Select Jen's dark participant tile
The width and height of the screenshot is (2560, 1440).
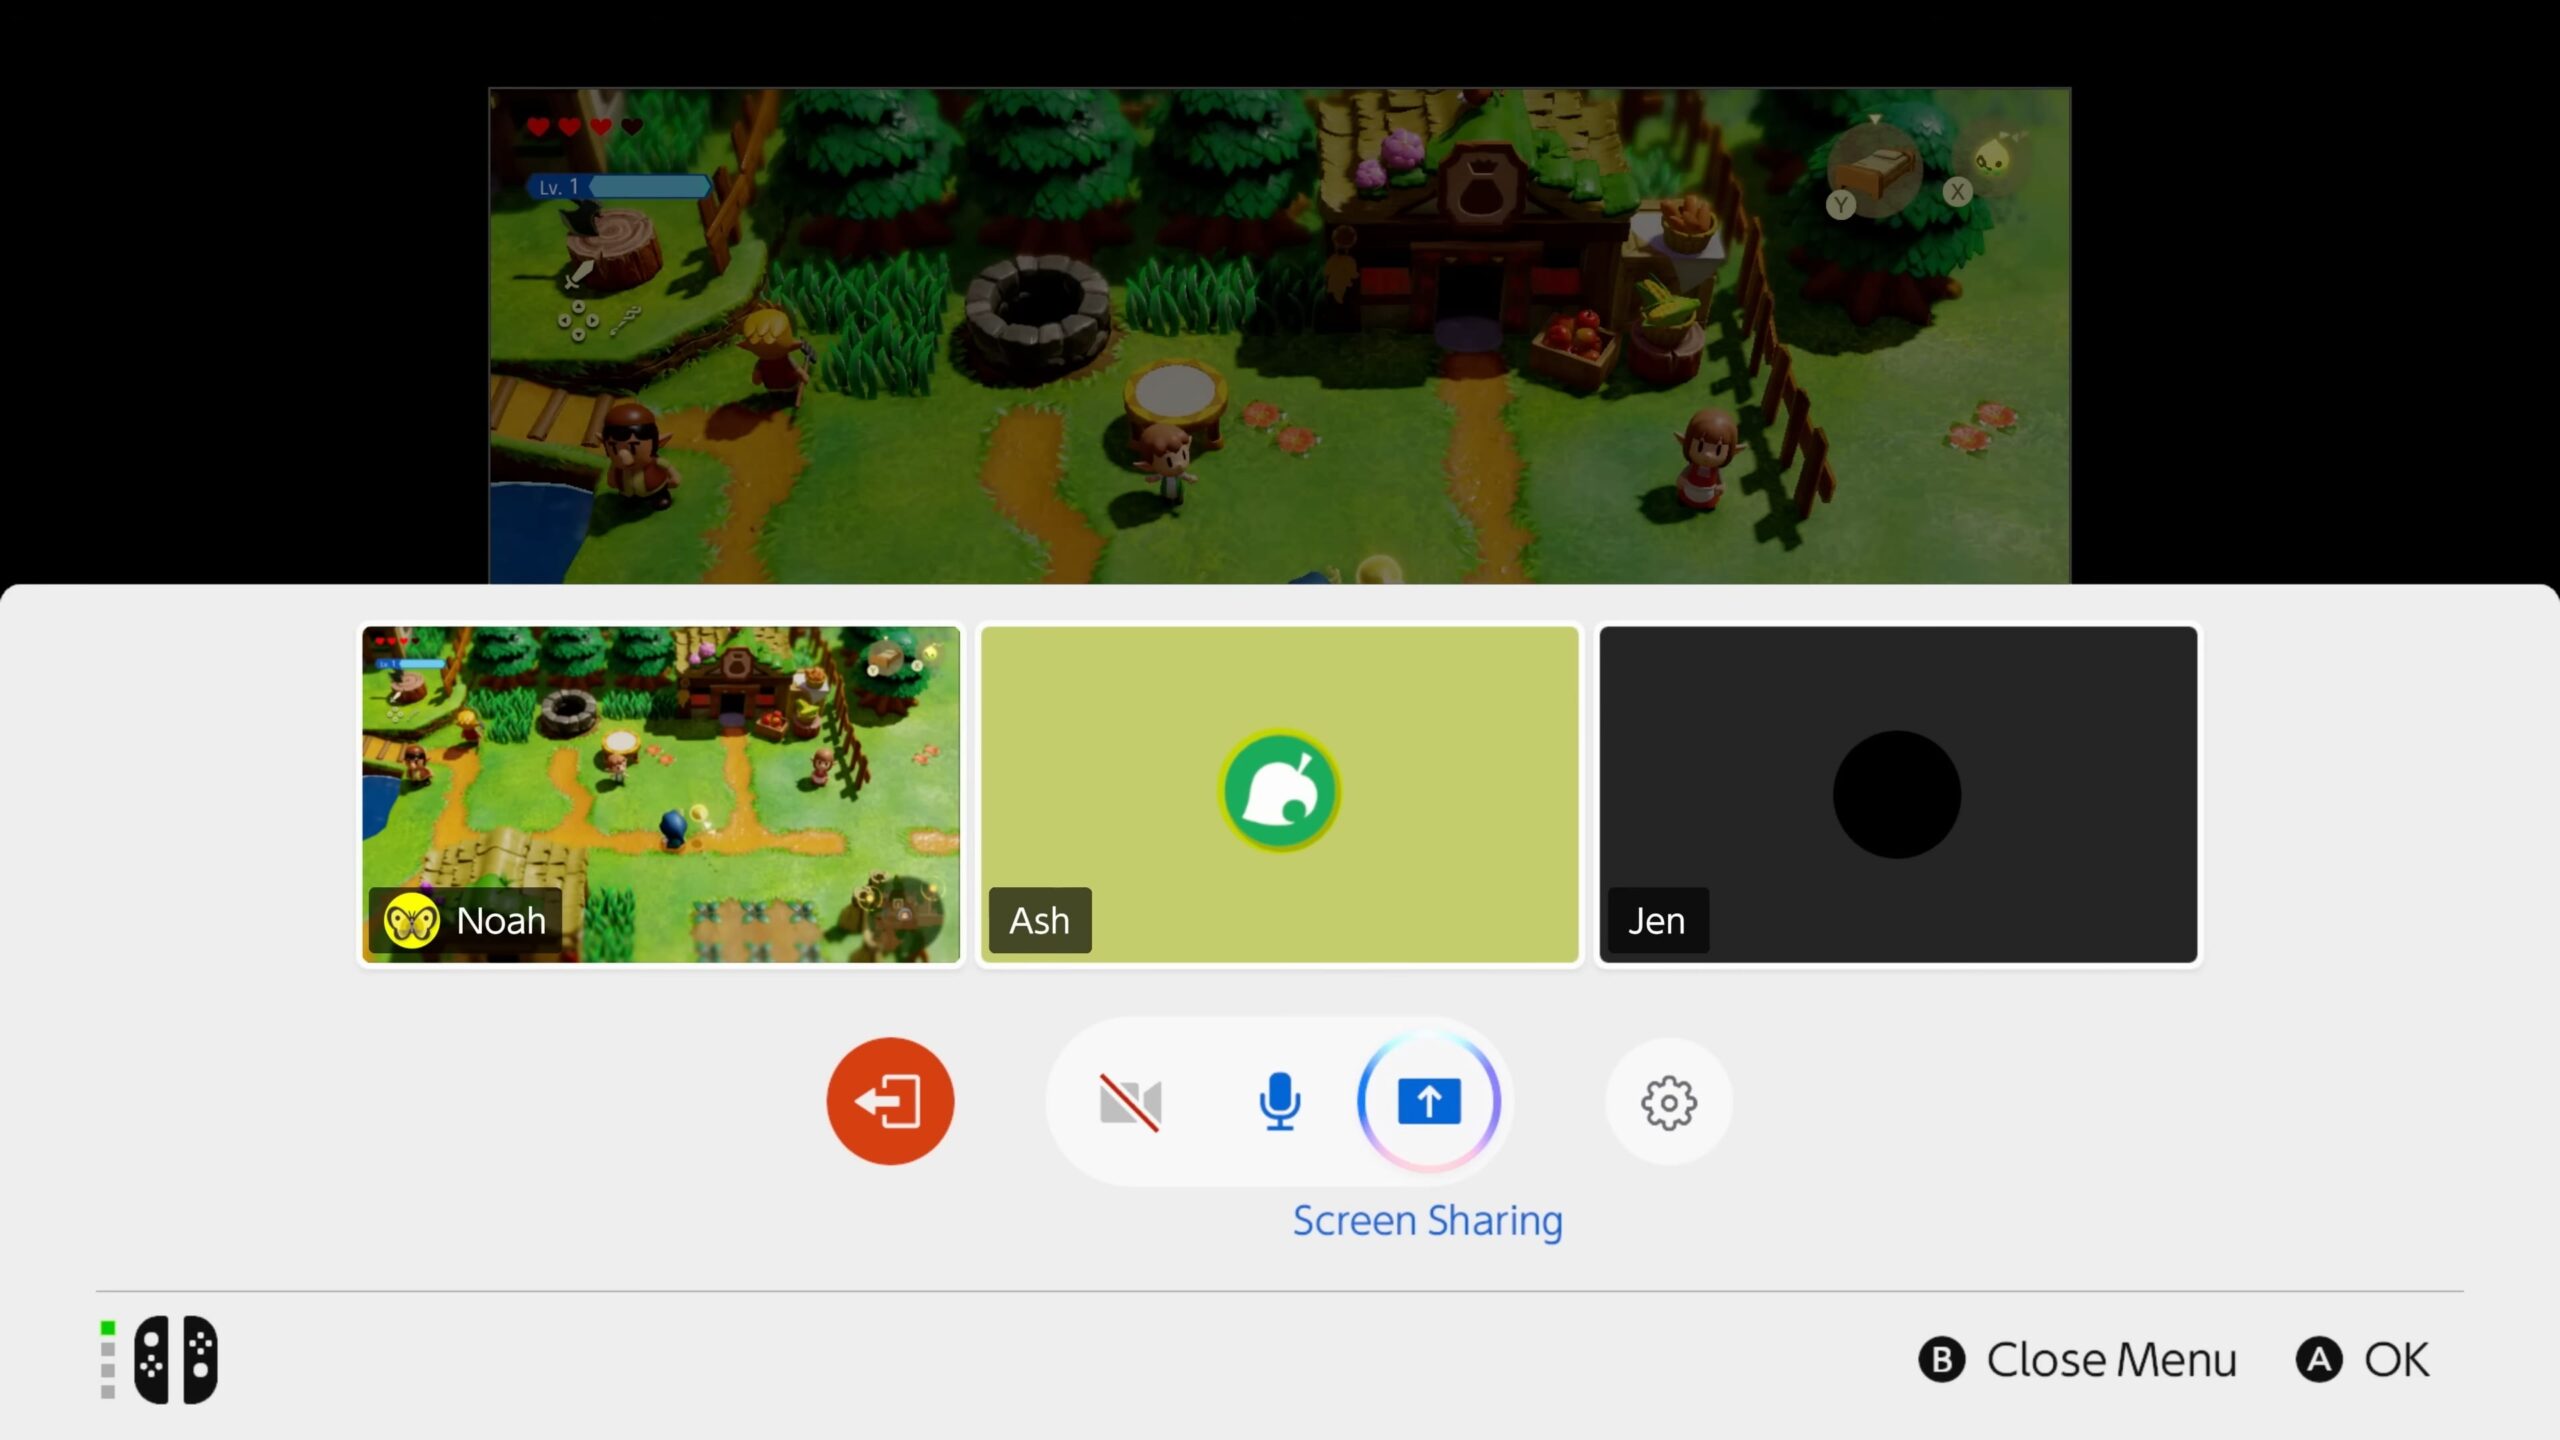click(x=1898, y=795)
